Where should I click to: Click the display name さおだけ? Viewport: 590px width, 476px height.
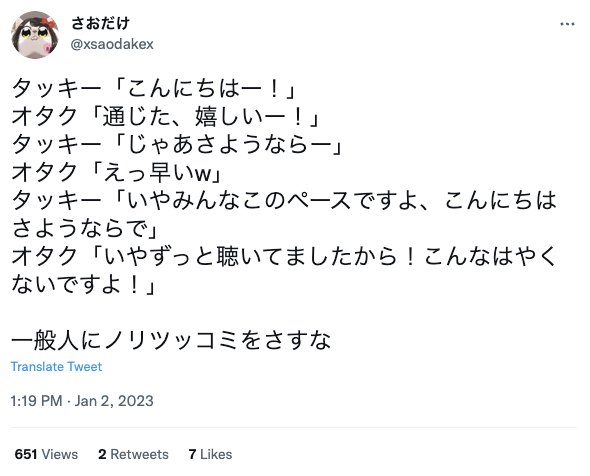click(x=100, y=23)
